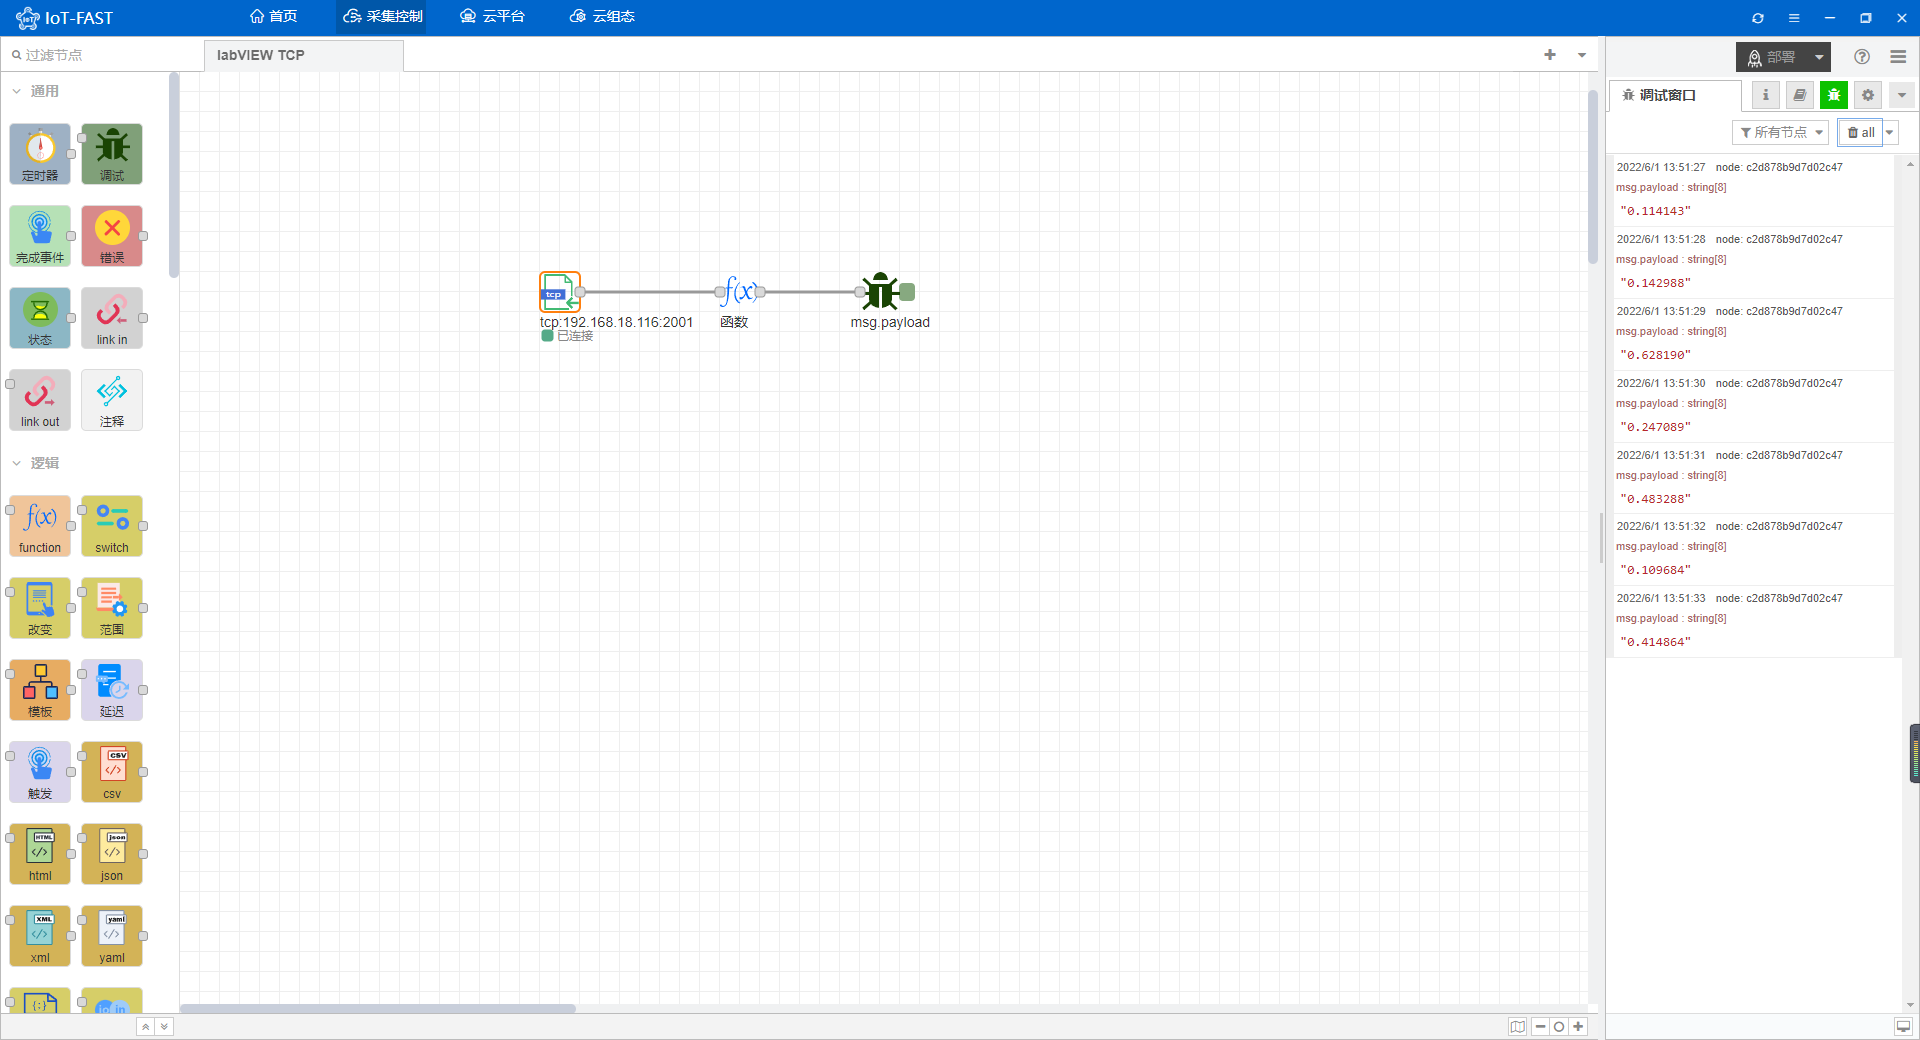
Task: Open the info sidebar tab
Action: click(1766, 95)
